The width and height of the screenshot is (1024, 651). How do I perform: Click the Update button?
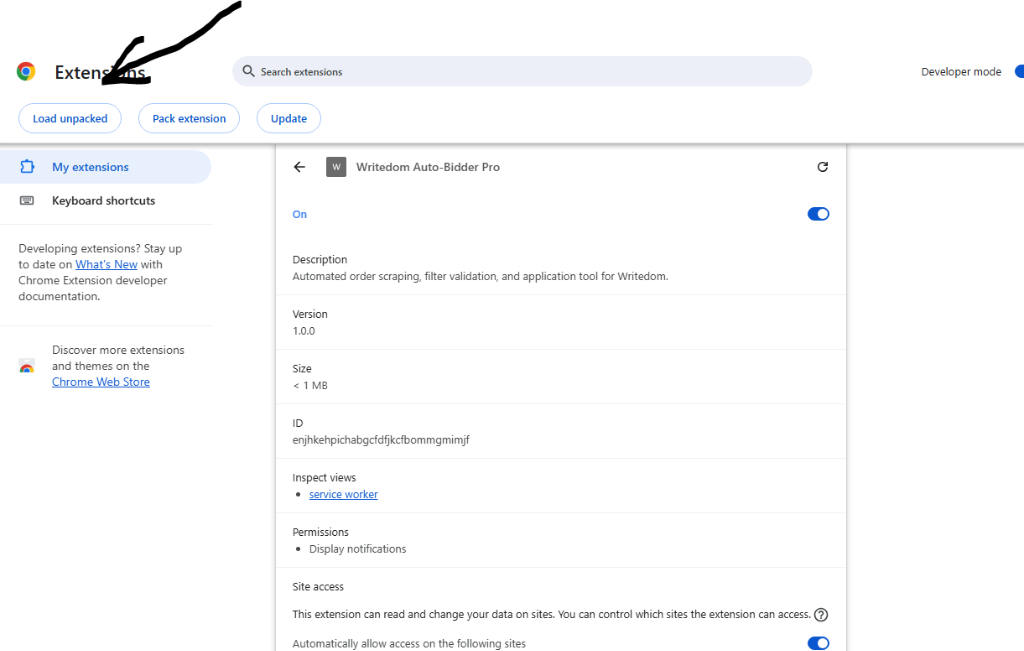pyautogui.click(x=289, y=118)
